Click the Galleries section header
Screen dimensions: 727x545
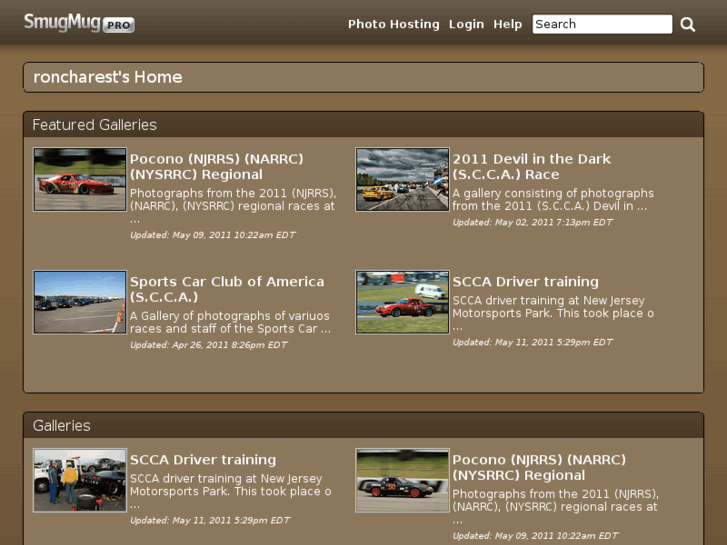tap(364, 425)
